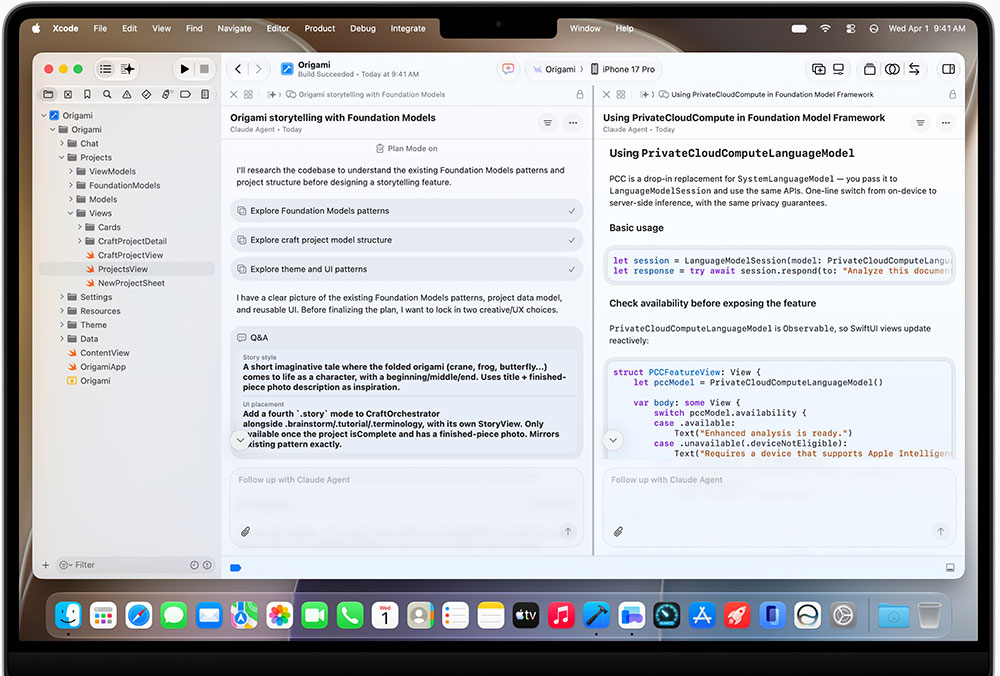Open the Breakpoint navigator
Image resolution: width=1000 pixels, height=676 pixels.
click(x=186, y=94)
